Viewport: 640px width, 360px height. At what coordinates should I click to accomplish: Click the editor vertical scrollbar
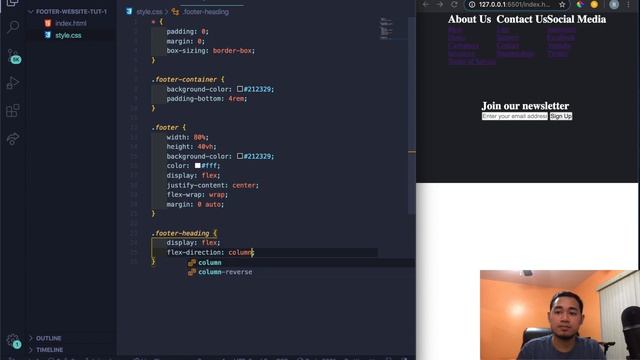point(411,116)
